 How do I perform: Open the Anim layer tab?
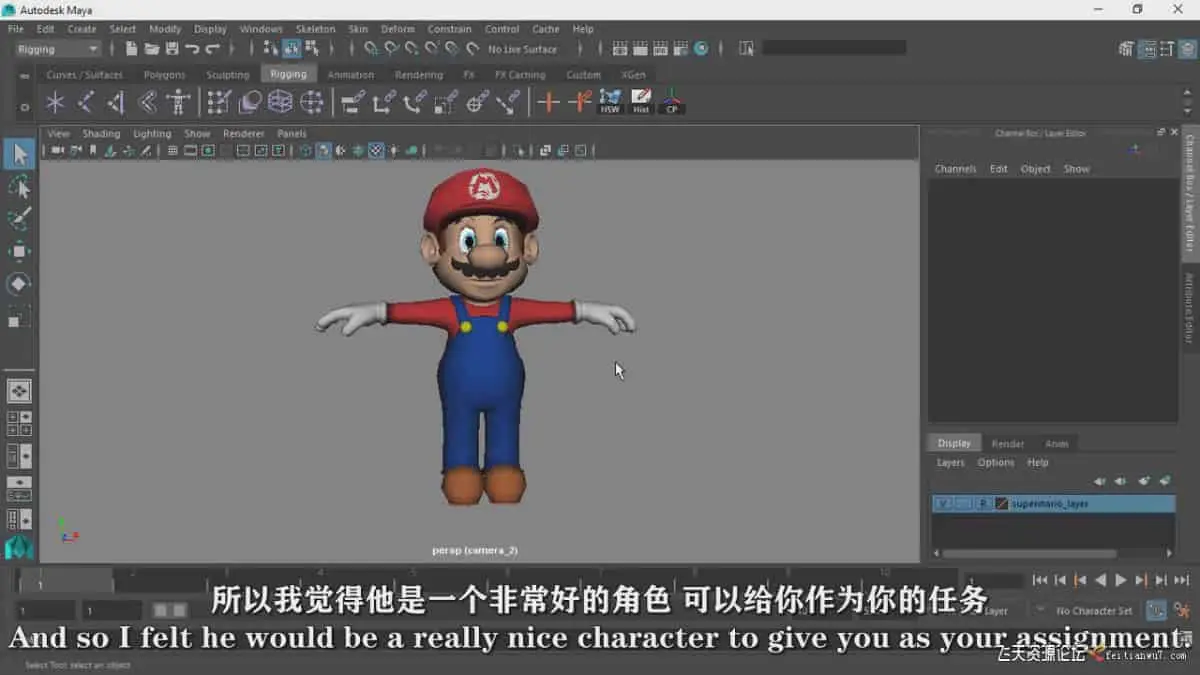[1057, 444]
